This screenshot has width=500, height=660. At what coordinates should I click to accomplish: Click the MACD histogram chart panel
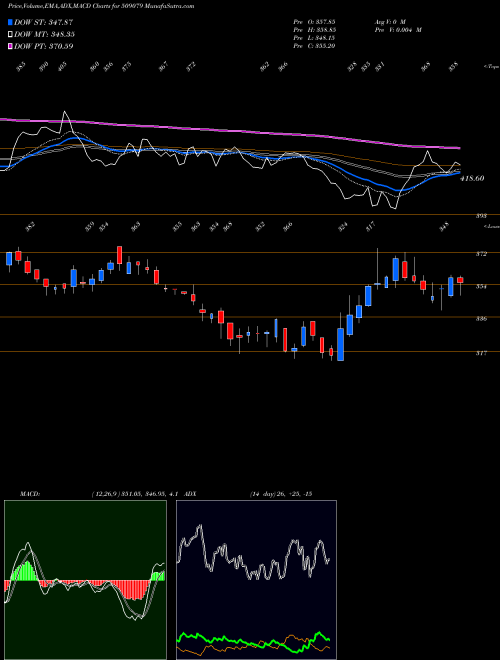click(x=85, y=580)
